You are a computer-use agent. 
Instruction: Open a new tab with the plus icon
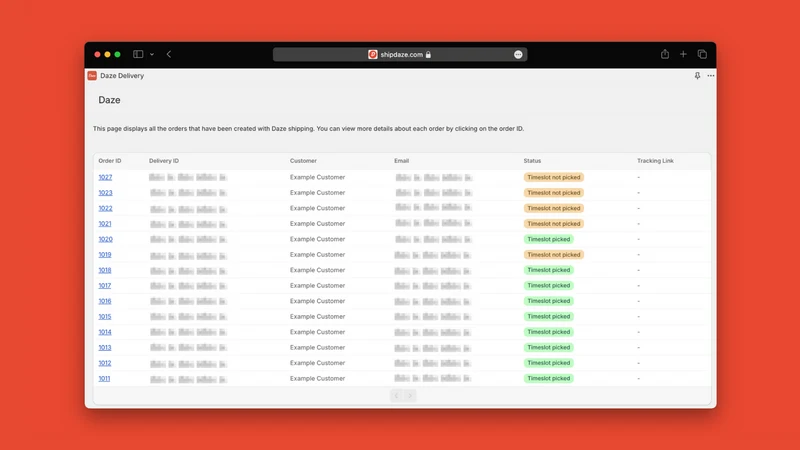click(x=683, y=54)
